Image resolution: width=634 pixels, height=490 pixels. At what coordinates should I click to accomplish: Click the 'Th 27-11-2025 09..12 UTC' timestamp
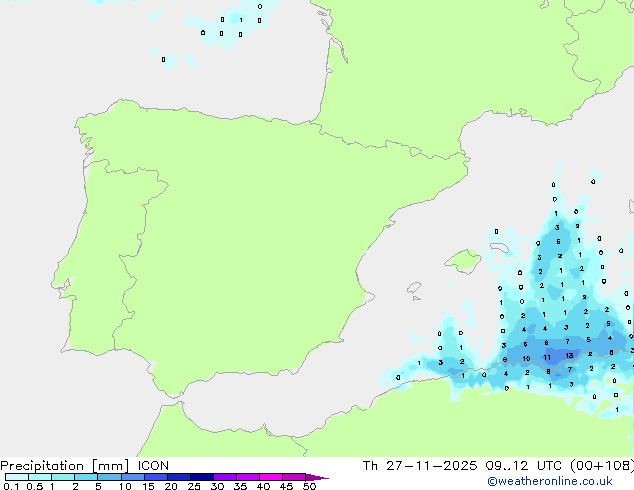coord(462,466)
